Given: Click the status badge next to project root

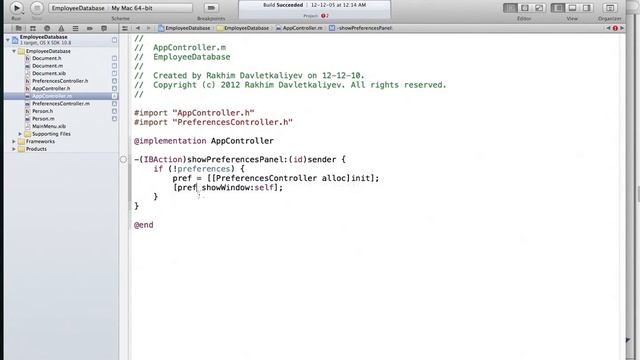Looking at the screenshot, I should click(114, 40).
